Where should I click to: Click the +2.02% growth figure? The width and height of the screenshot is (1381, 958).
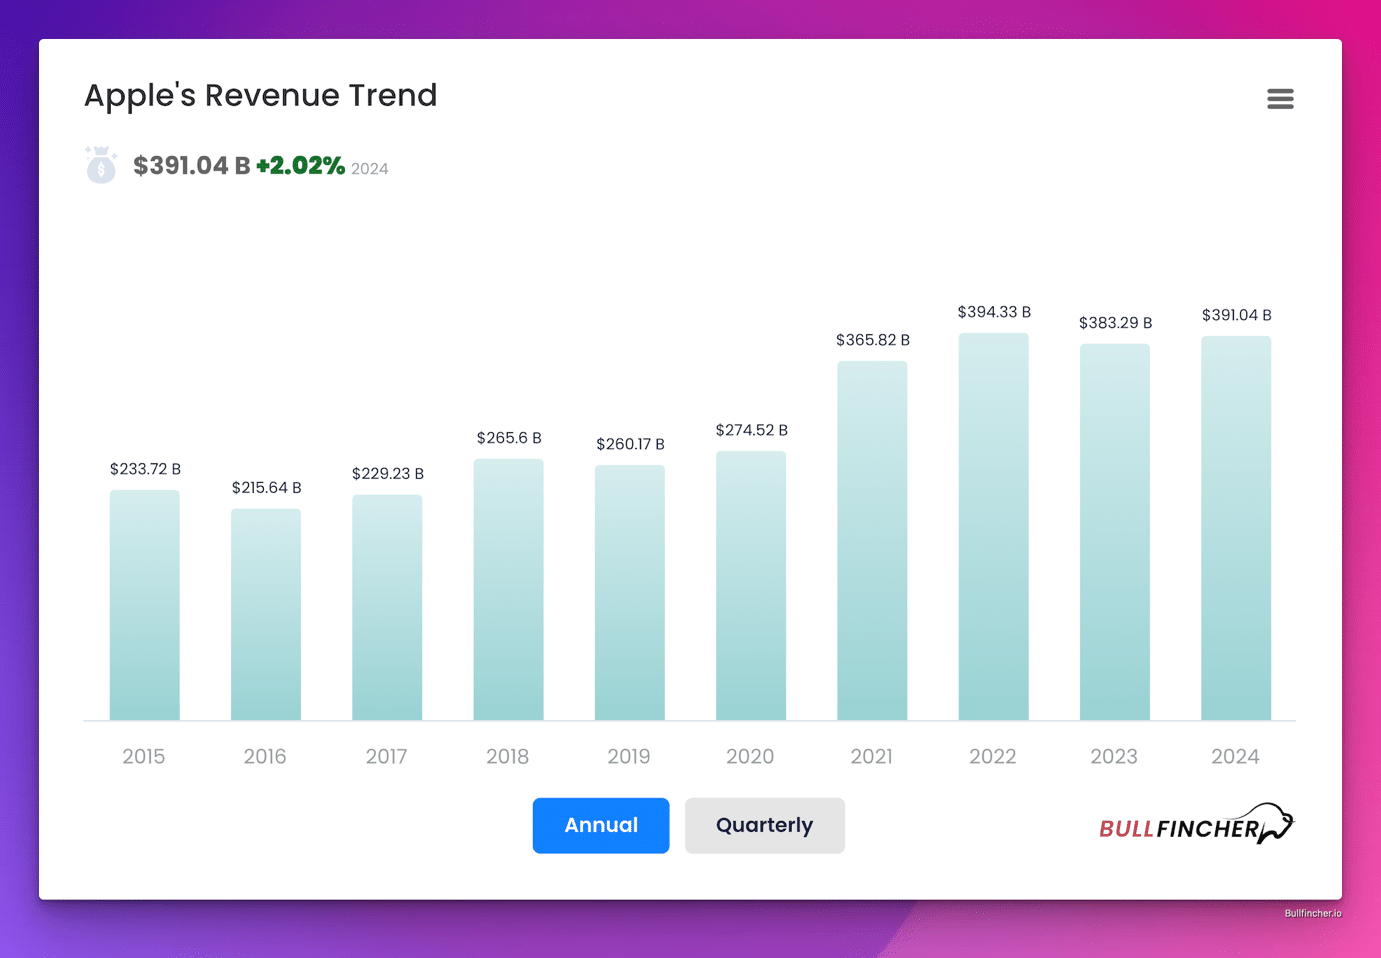300,166
